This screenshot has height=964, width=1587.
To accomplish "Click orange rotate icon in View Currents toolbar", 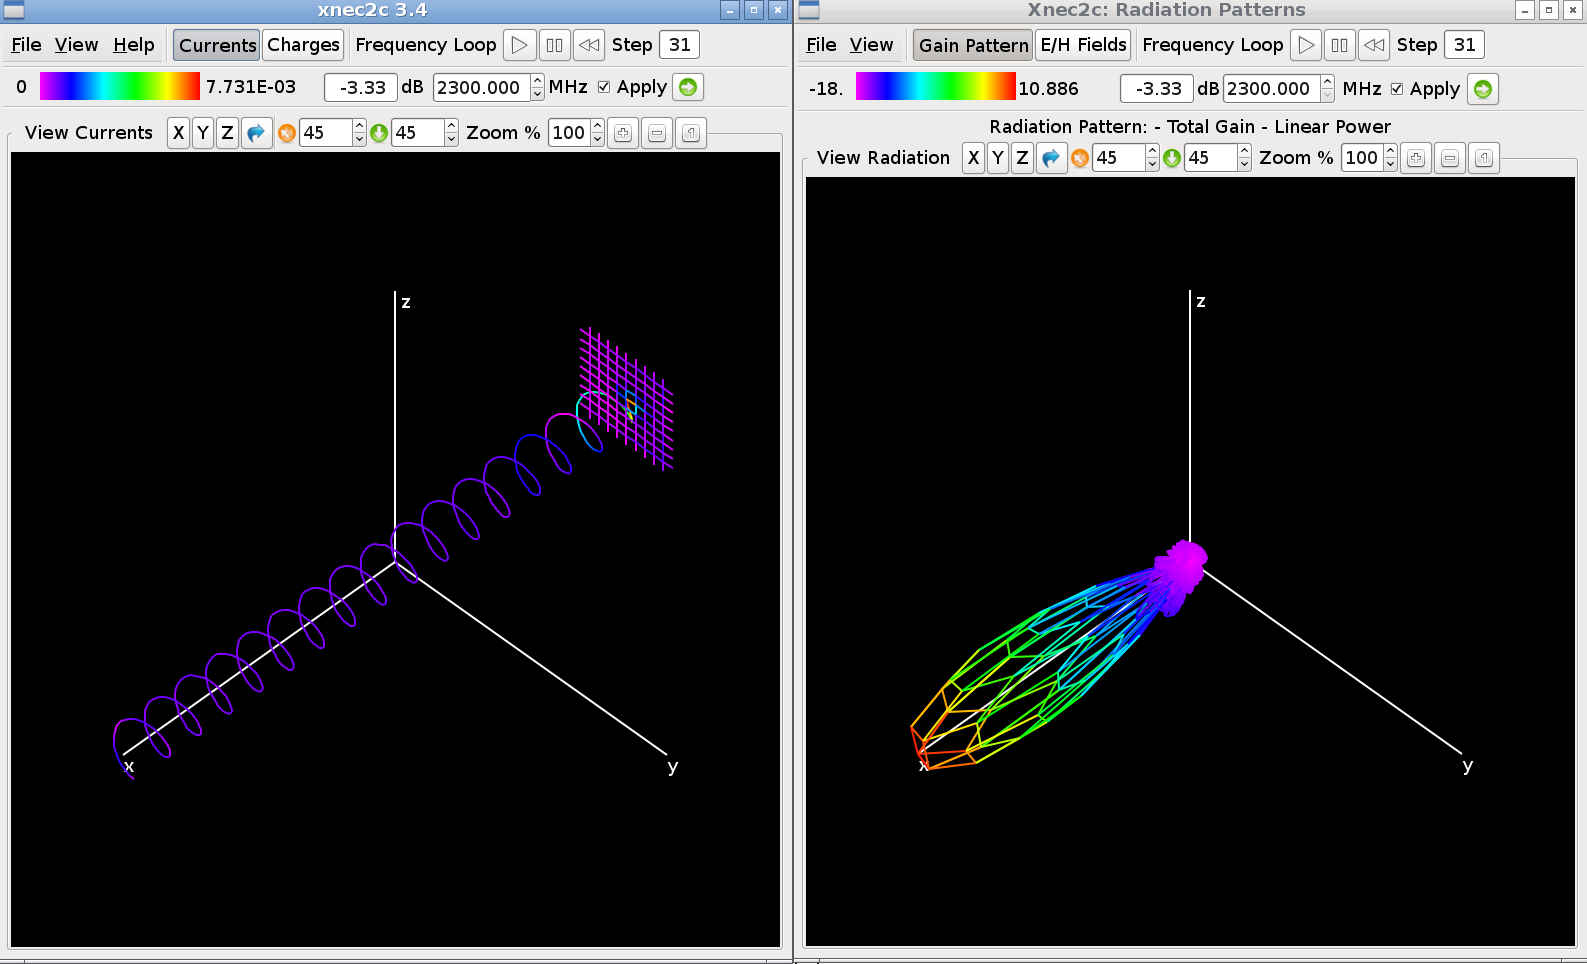I will 287,133.
